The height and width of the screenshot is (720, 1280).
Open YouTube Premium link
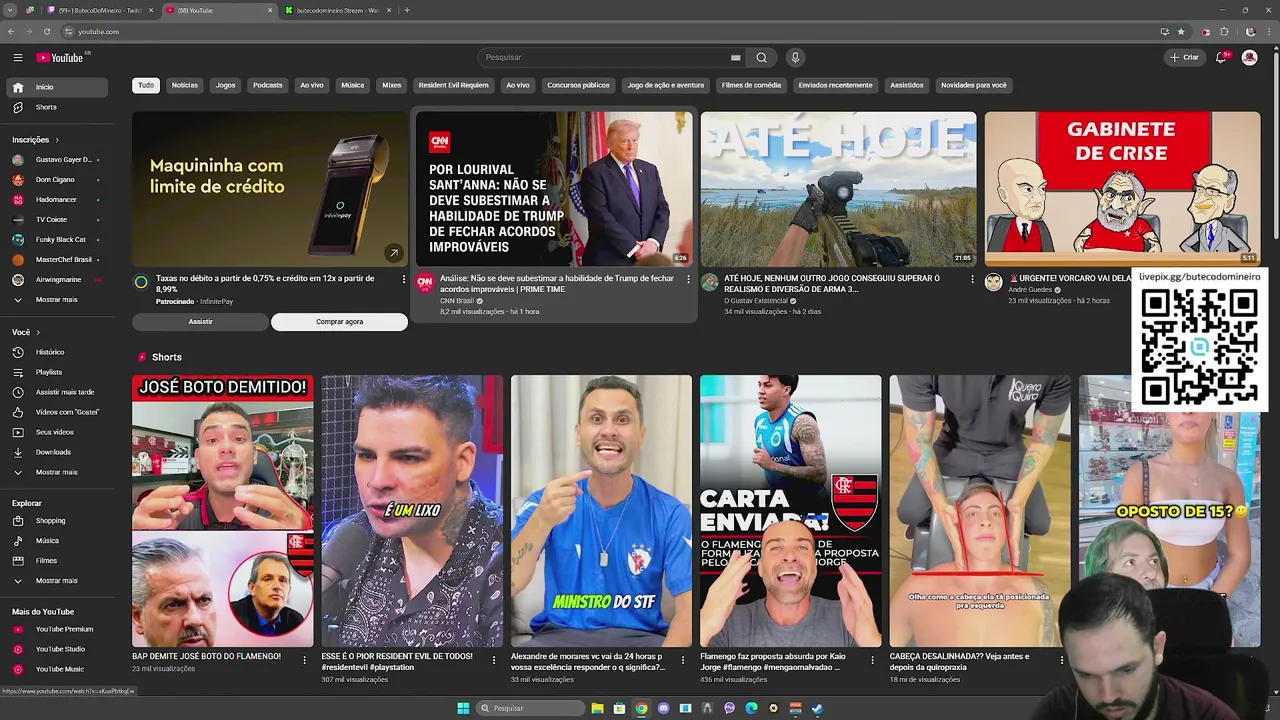59,629
